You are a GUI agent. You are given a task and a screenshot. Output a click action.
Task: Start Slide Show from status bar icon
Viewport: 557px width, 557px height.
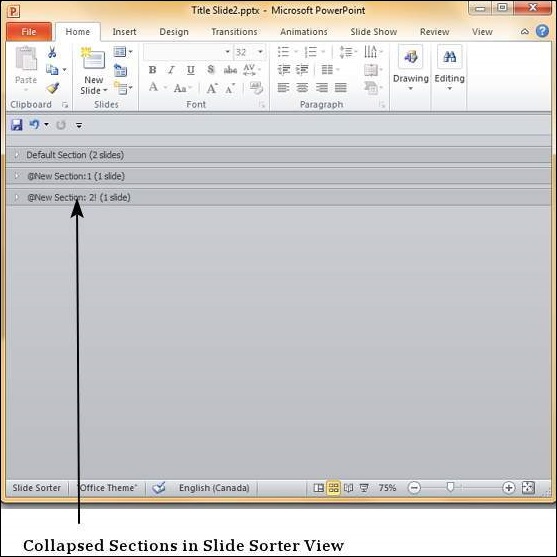pyautogui.click(x=364, y=488)
